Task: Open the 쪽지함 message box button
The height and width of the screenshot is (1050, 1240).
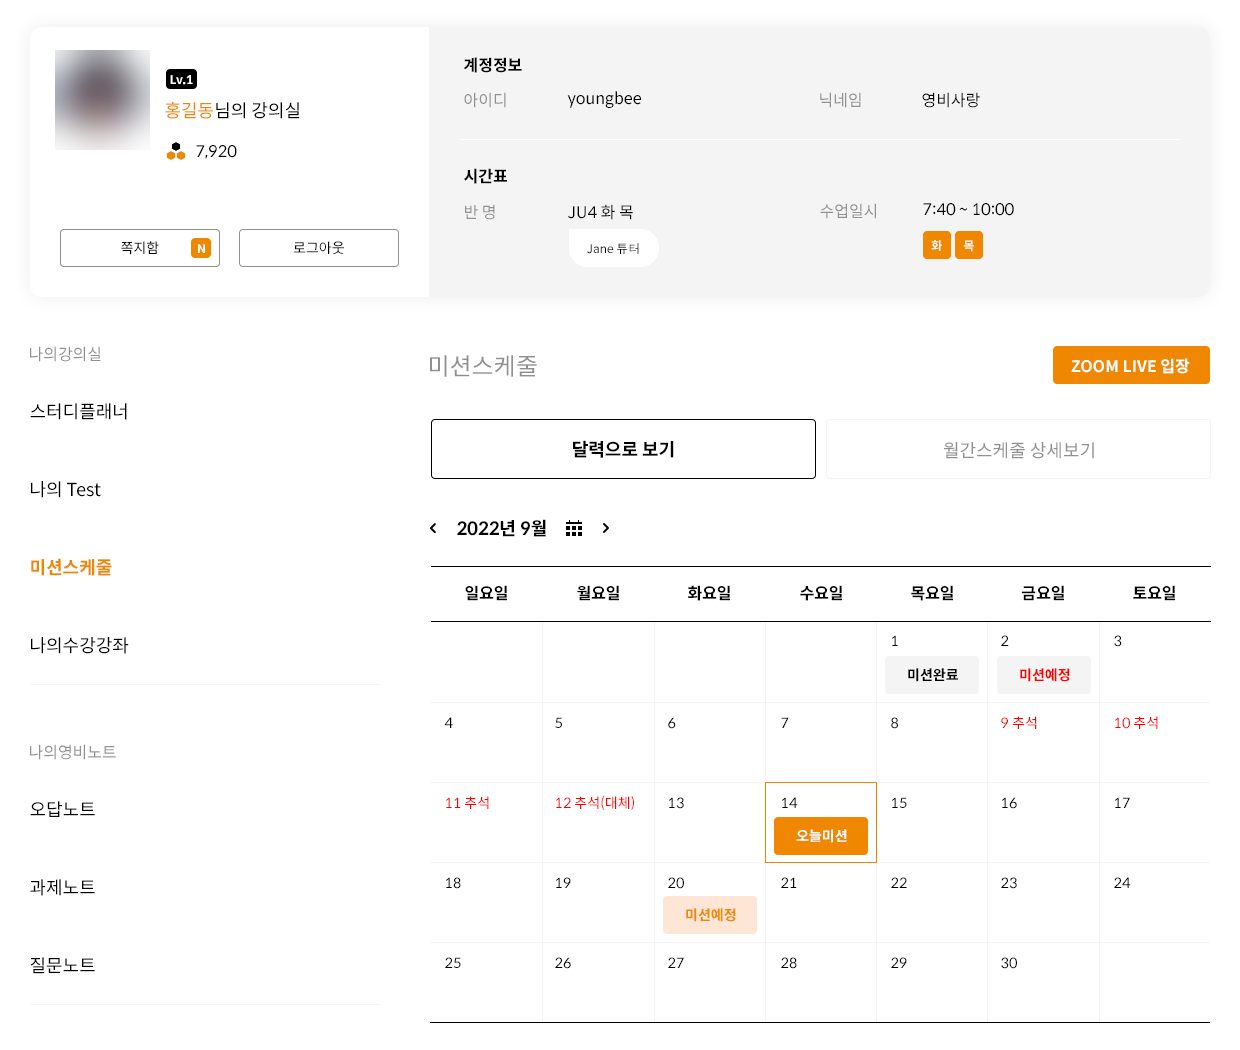Action: 140,248
